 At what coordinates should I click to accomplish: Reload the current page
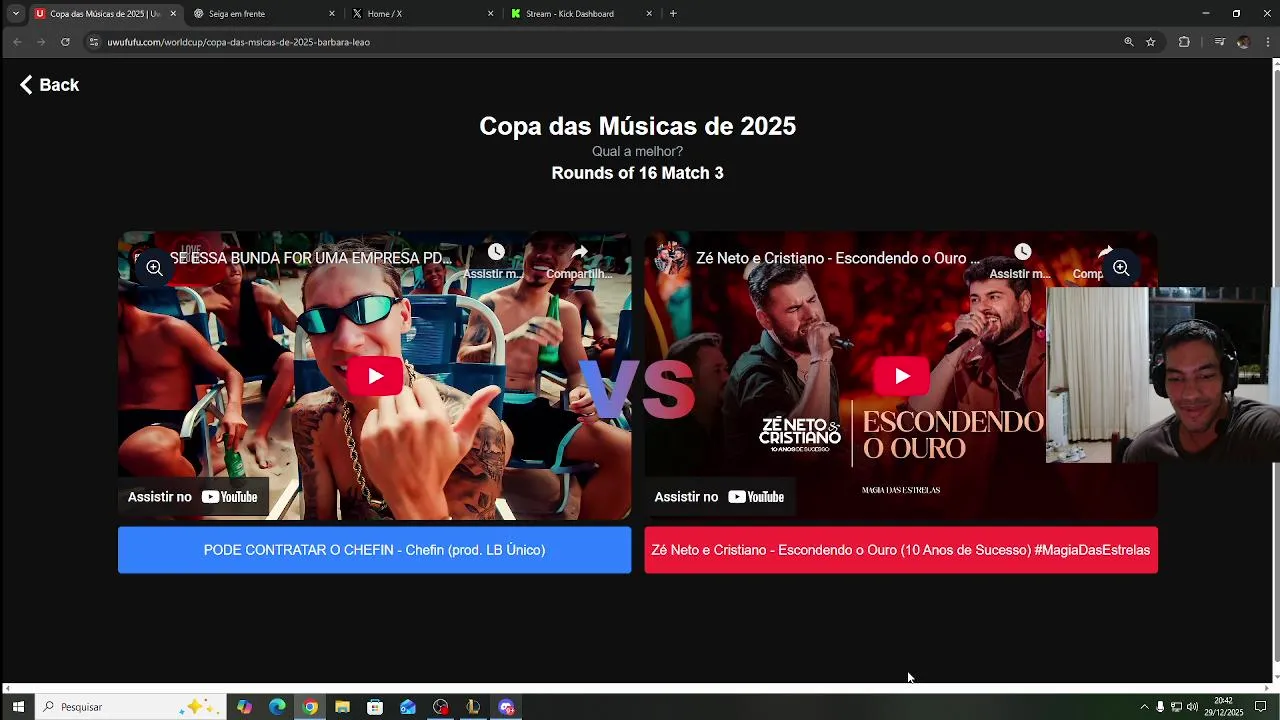tap(65, 42)
